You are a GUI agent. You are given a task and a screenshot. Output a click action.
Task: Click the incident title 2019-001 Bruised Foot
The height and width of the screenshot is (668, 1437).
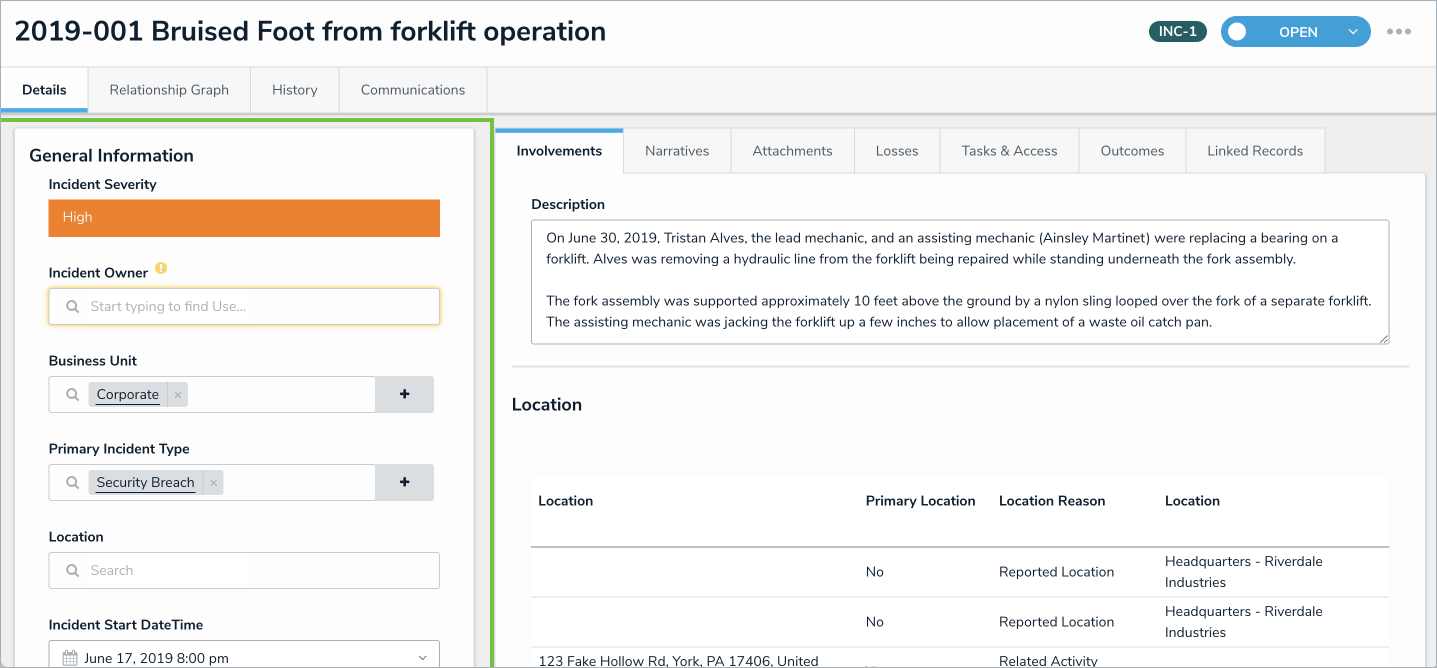click(x=310, y=31)
